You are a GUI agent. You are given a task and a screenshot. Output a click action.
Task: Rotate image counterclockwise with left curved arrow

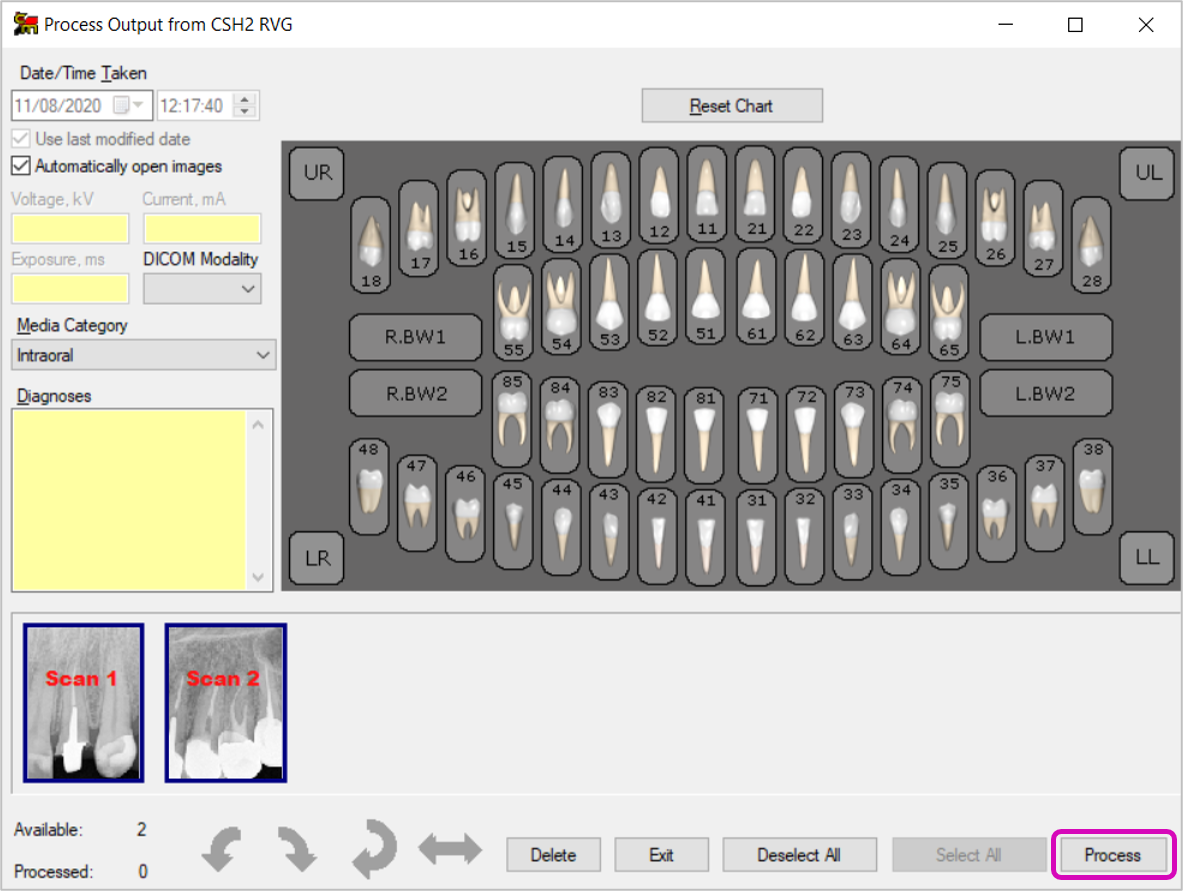click(x=222, y=850)
